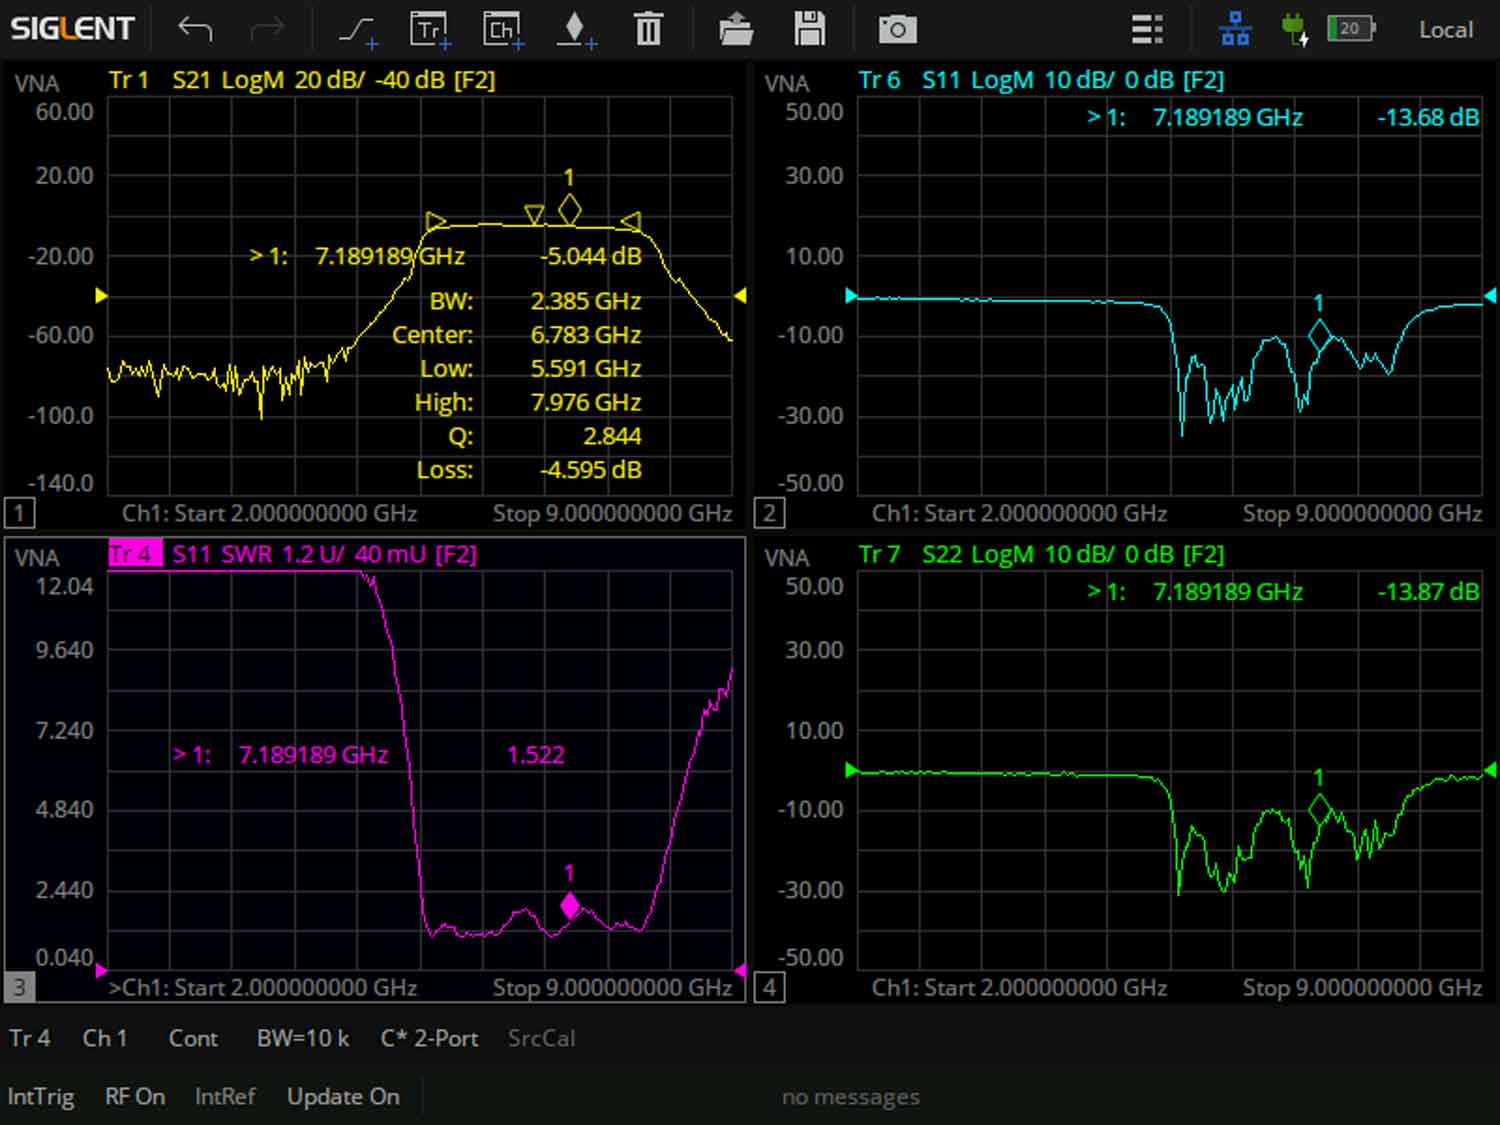The width and height of the screenshot is (1500, 1125).
Task: Toggle the Update On indicator
Action: pos(343,1097)
